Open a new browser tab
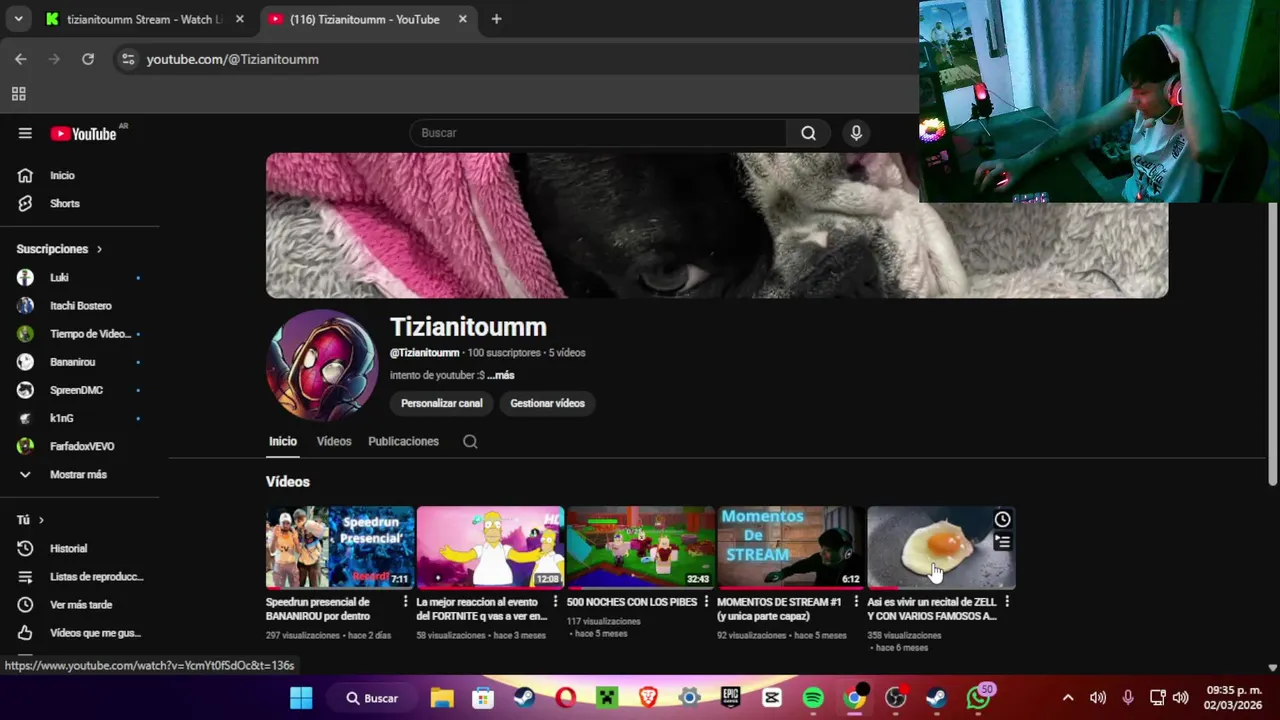1280x720 pixels. 496,19
